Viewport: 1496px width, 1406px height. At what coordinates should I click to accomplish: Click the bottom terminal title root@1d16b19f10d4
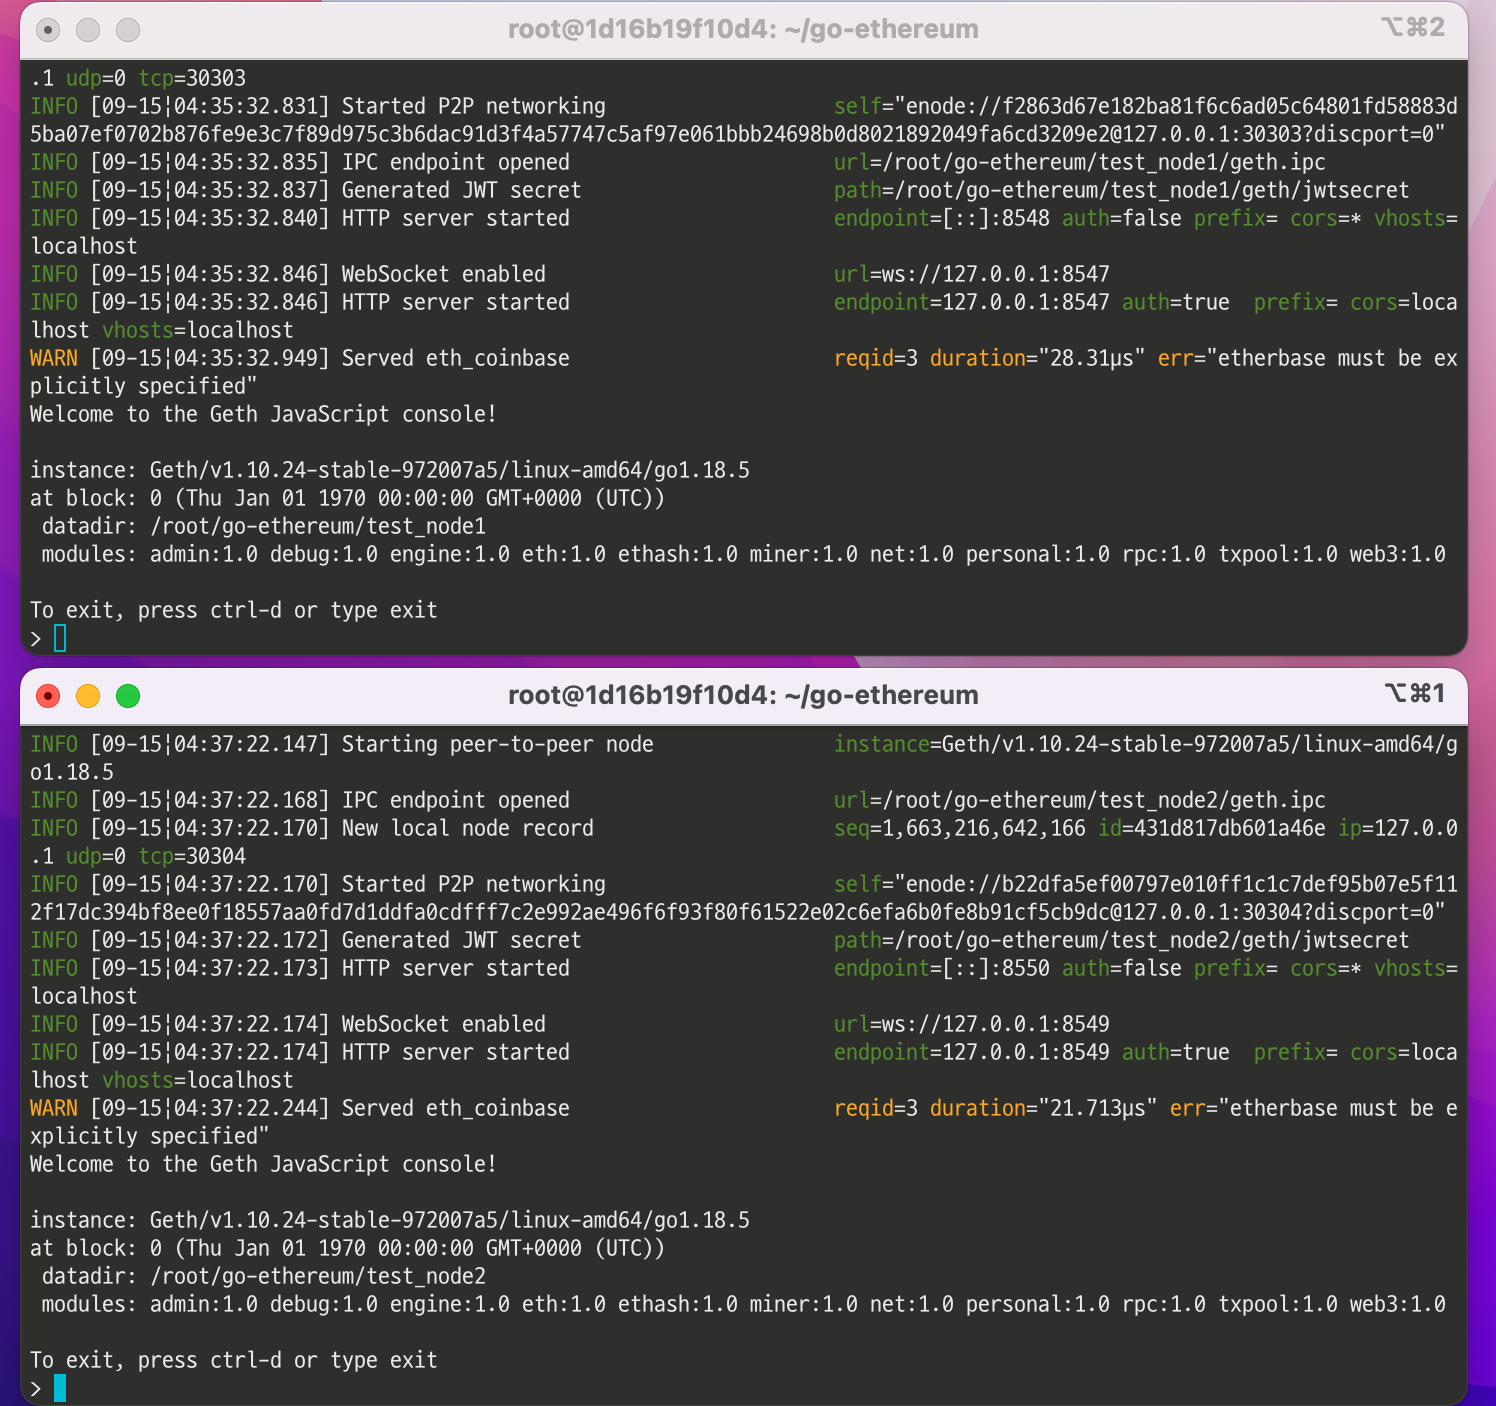[743, 695]
